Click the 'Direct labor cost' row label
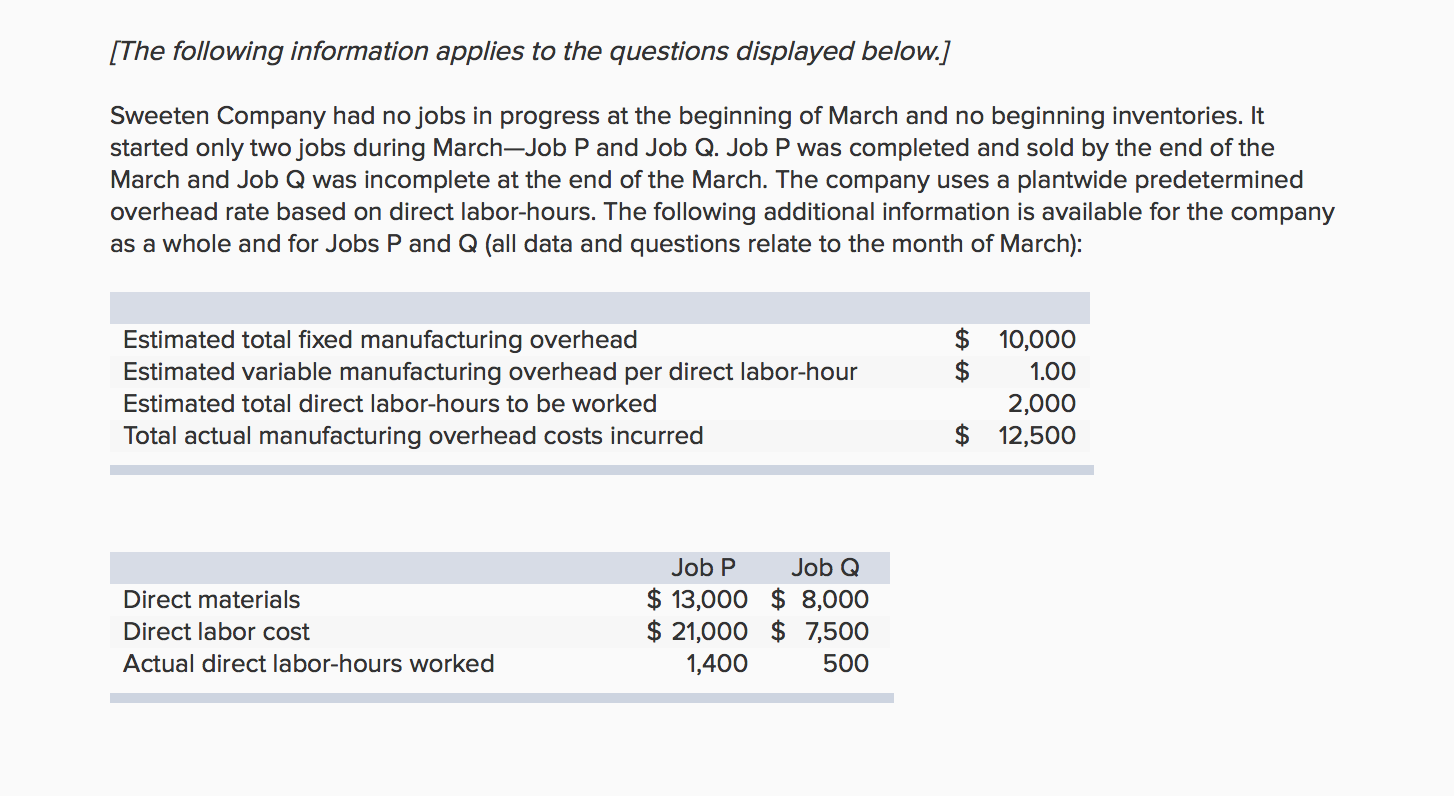Viewport: 1454px width, 796px height. tap(216, 632)
